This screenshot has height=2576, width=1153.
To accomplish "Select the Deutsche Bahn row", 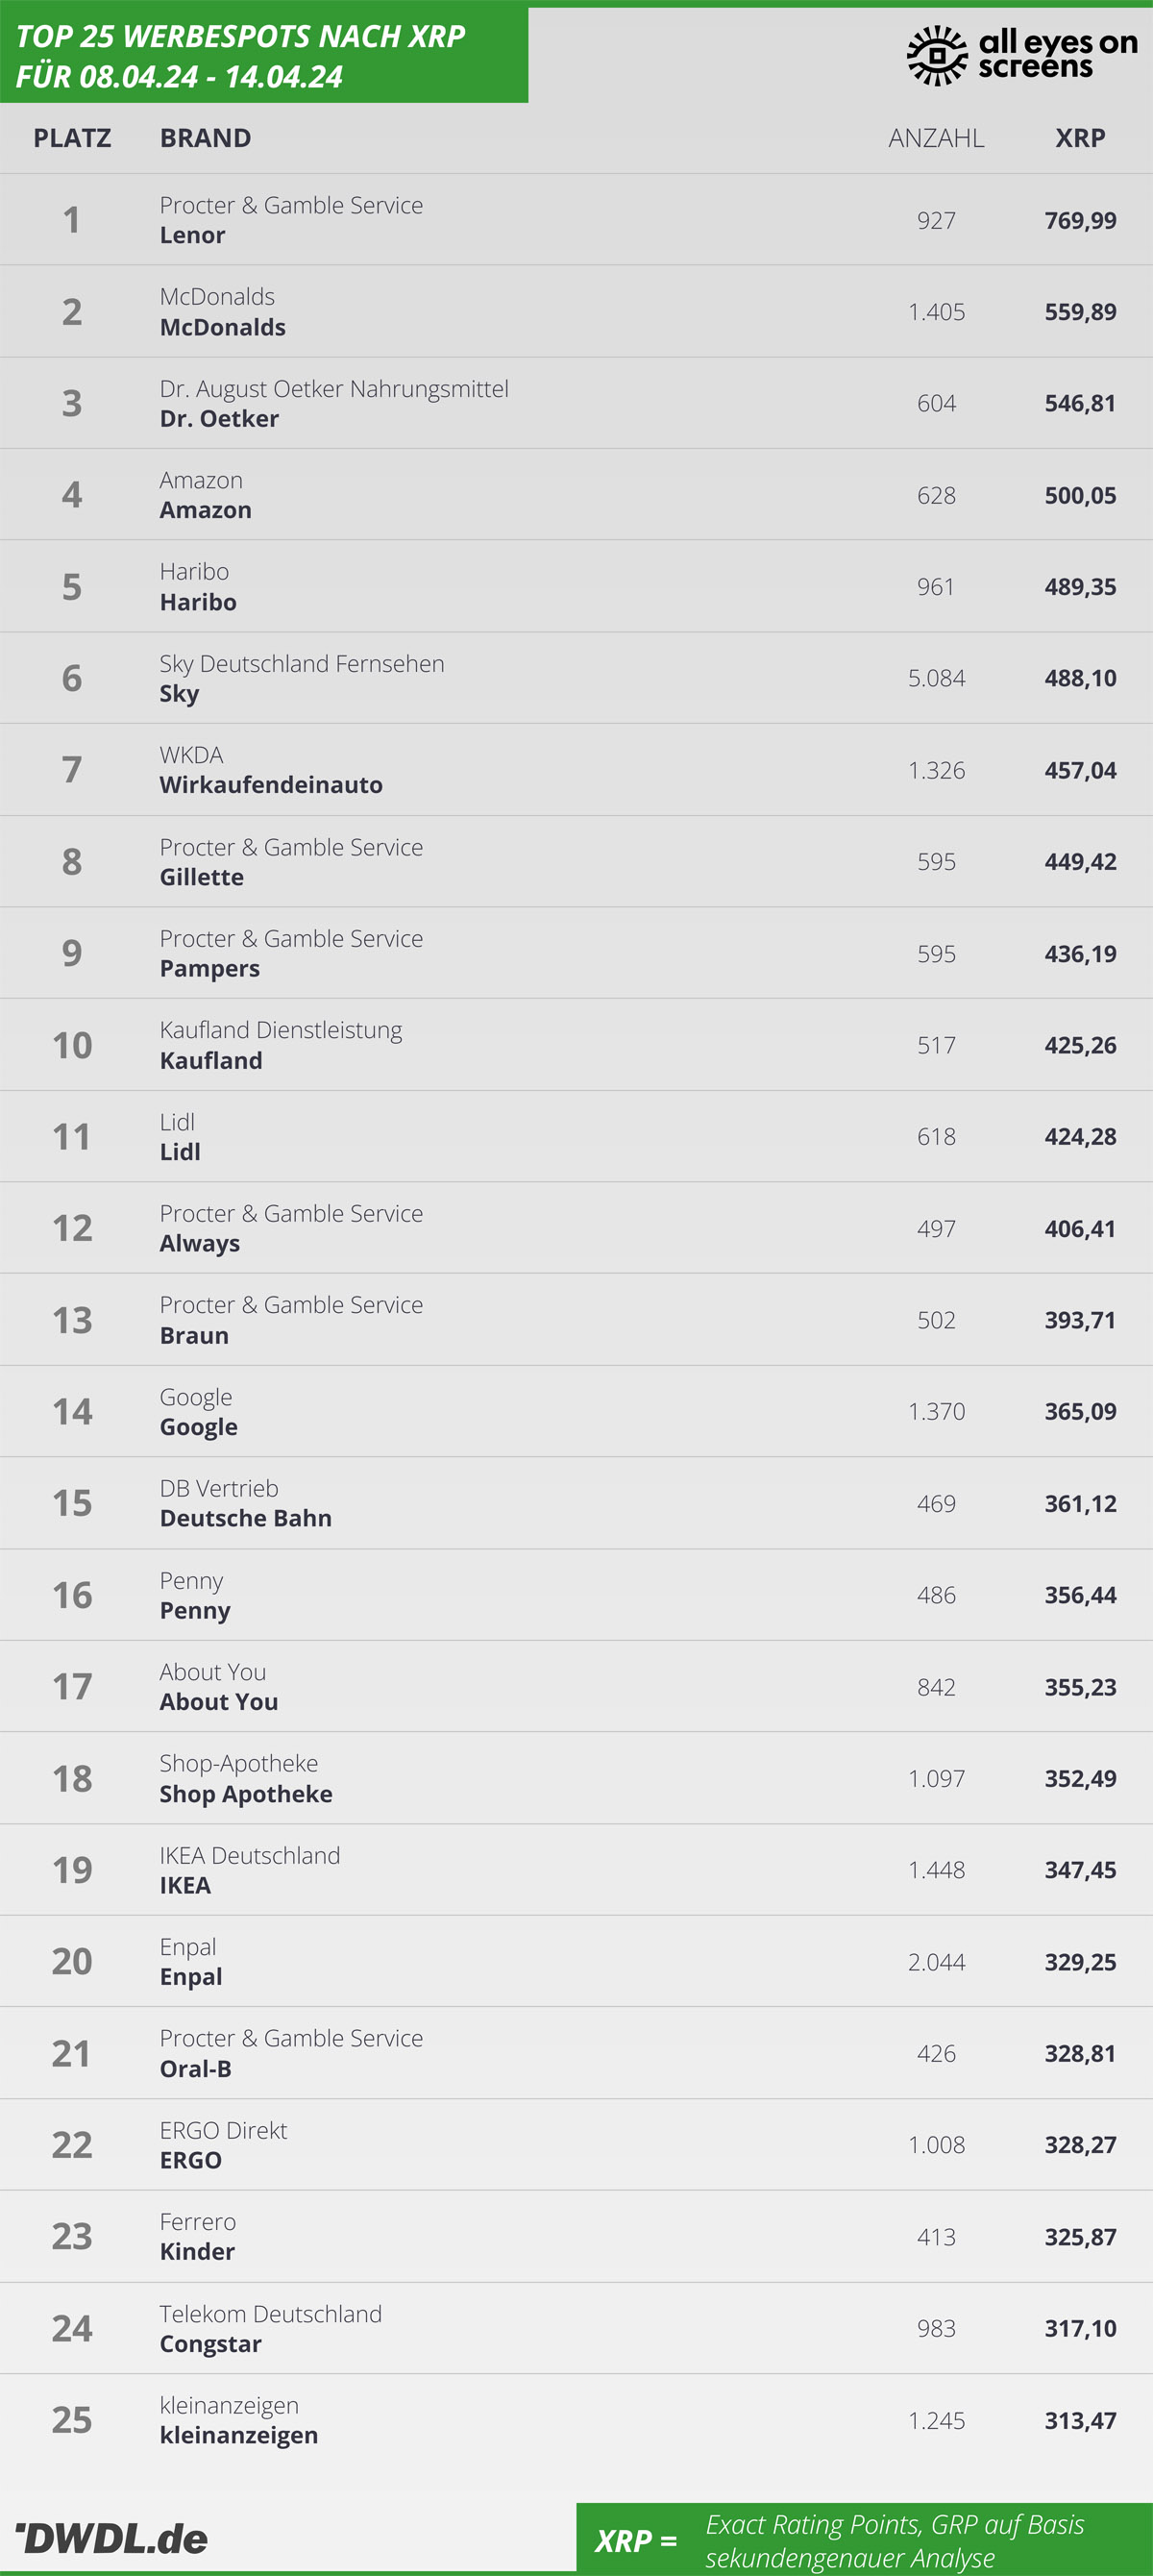I will click(x=576, y=1503).
